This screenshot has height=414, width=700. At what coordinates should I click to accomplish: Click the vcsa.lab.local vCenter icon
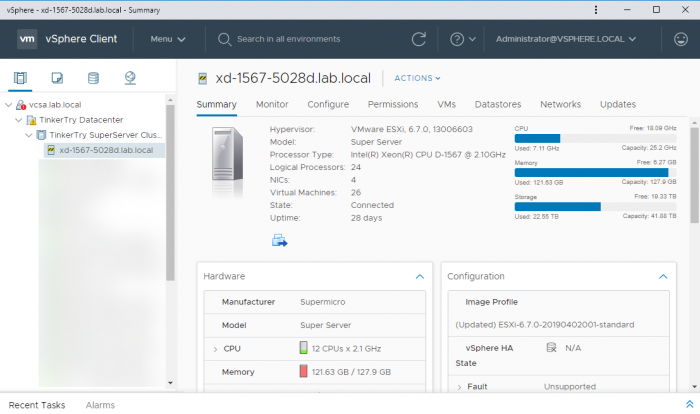pos(21,105)
